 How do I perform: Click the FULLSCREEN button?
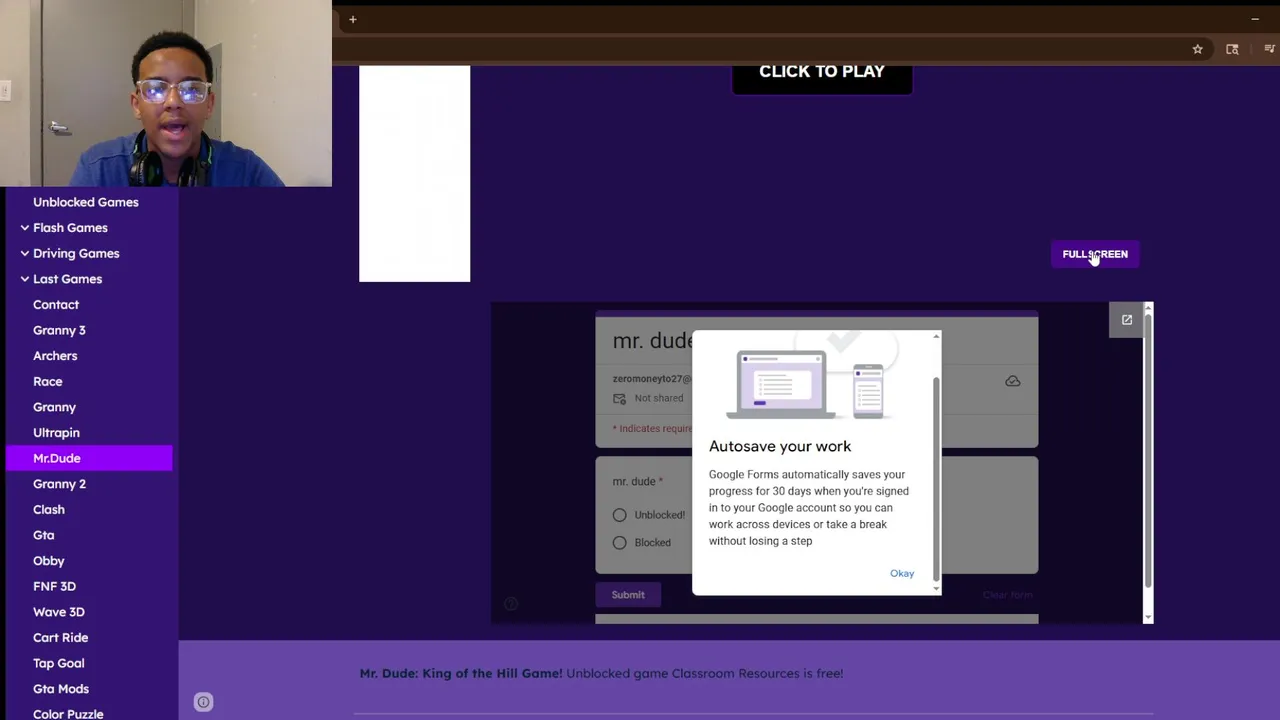coord(1095,254)
